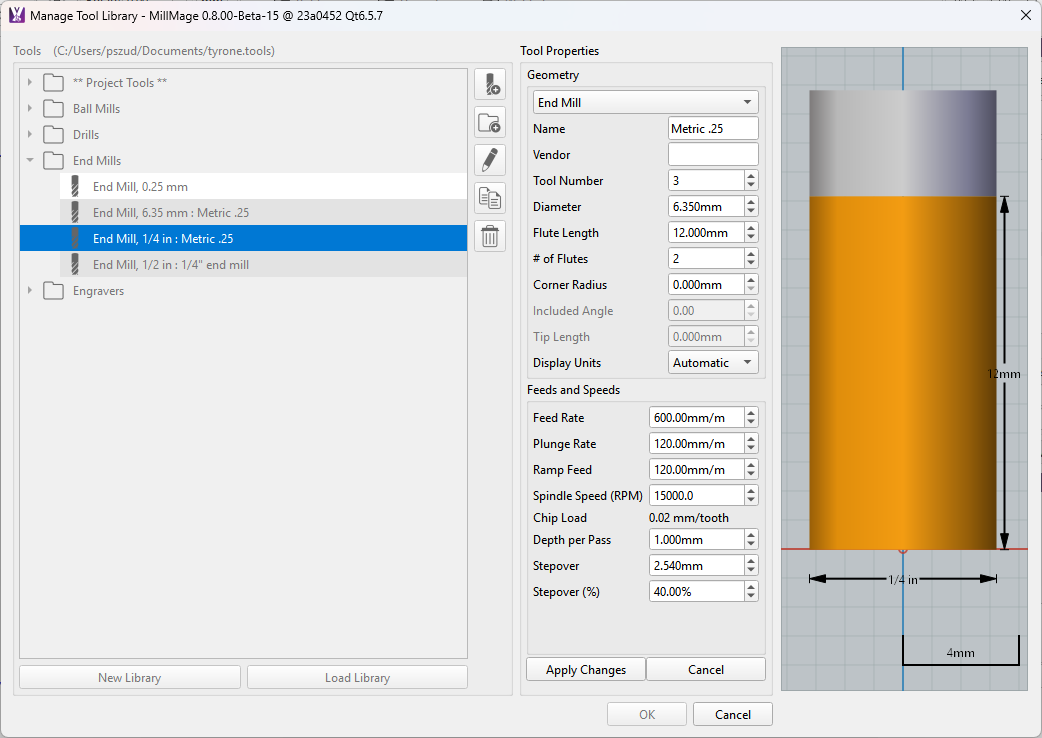Click the Drills folder icon

coord(53,135)
